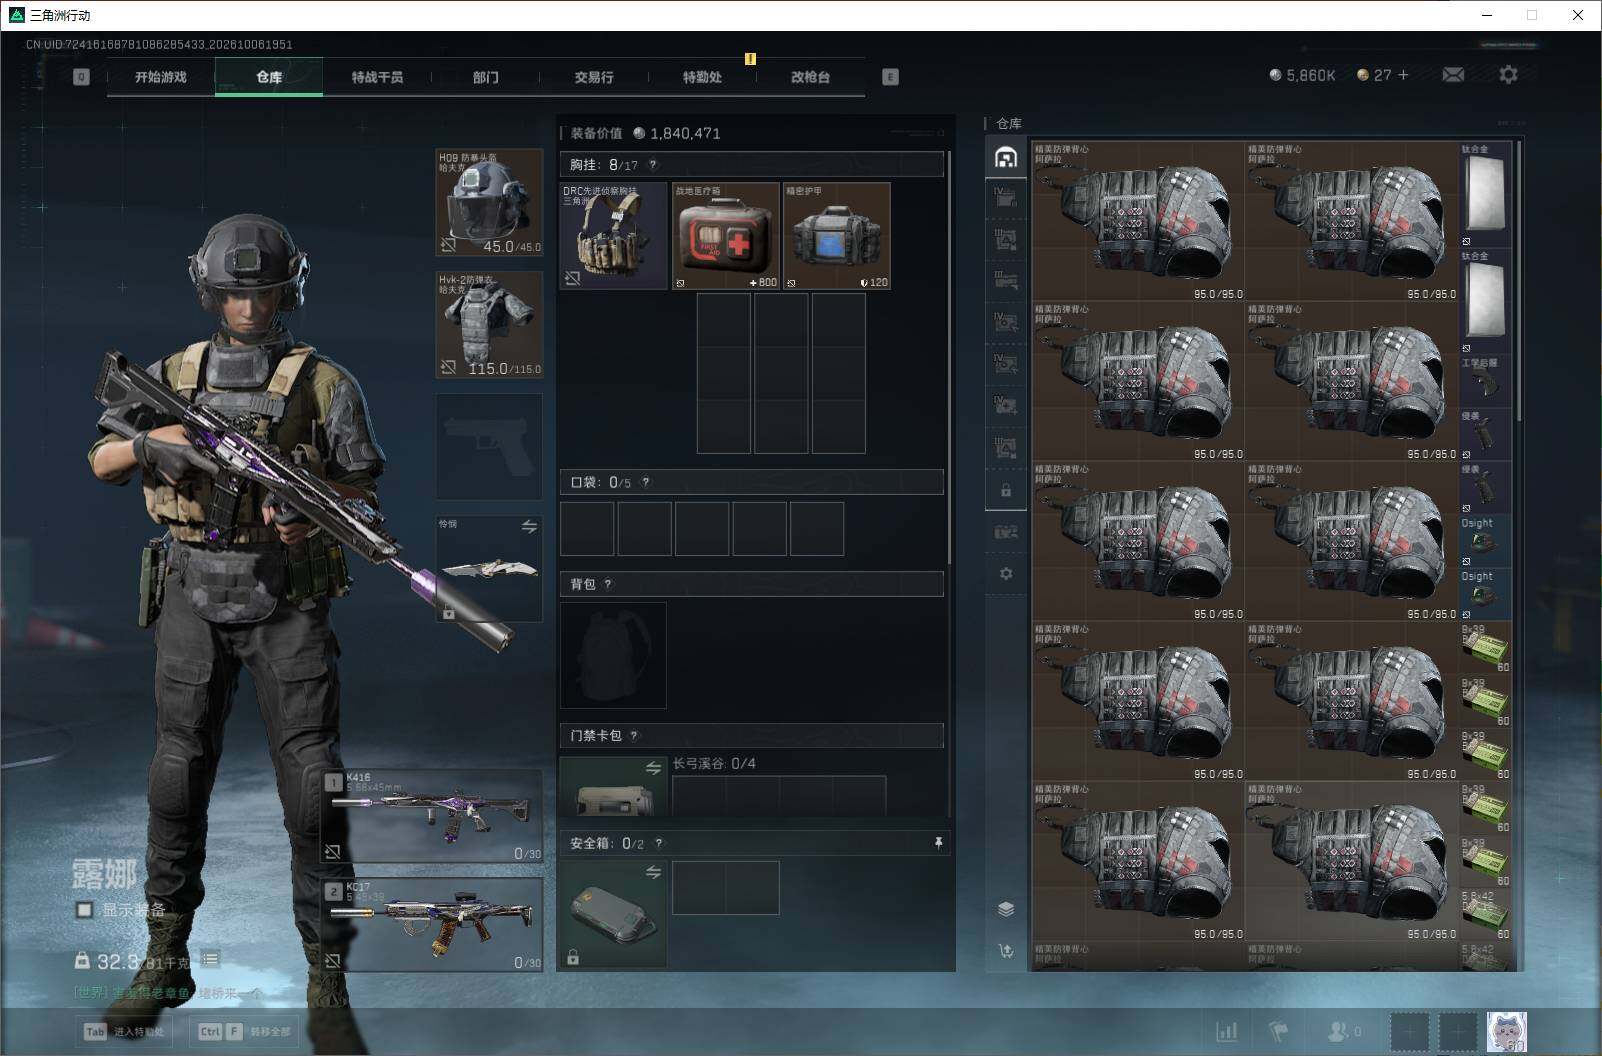The width and height of the screenshot is (1602, 1056).
Task: Toggle the 显示装备 checkbox
Action: (85, 910)
